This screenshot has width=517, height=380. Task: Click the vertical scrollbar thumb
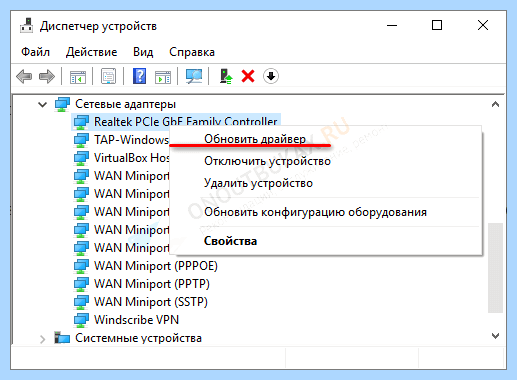coord(495,268)
